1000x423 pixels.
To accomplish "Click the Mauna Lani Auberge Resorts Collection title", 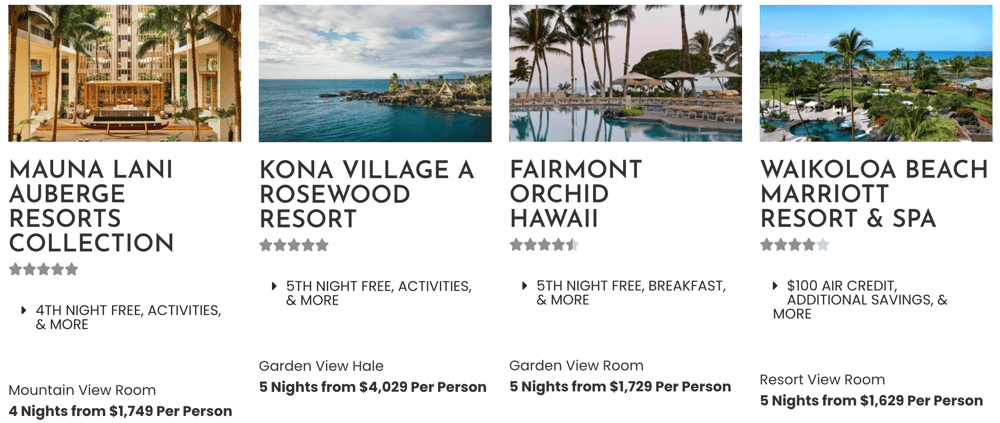I will (x=91, y=206).
